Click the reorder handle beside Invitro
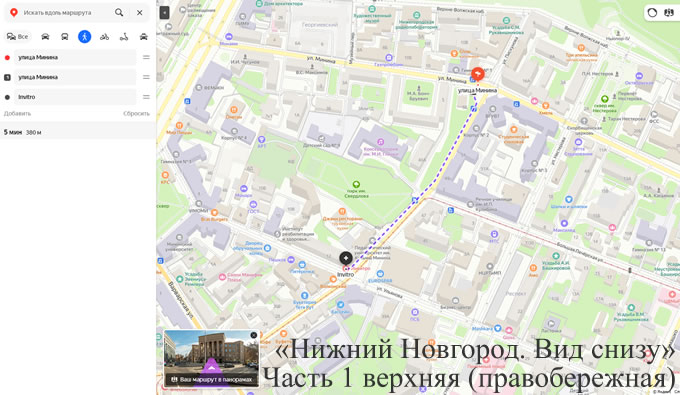This screenshot has width=680, height=395. point(146,97)
